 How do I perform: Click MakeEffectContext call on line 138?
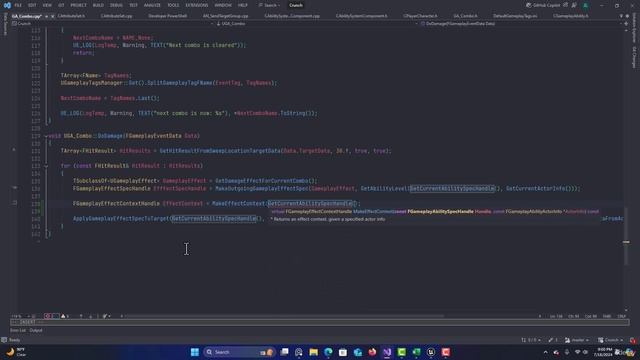[238, 203]
